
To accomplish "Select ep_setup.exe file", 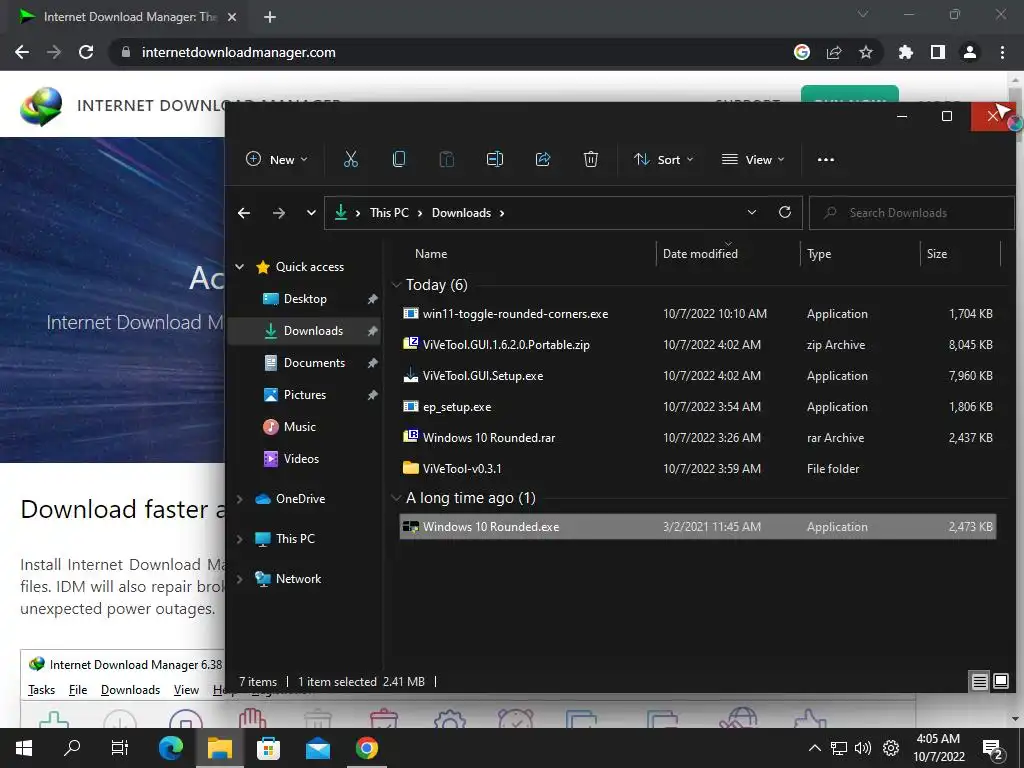I will pyautogui.click(x=697, y=407).
